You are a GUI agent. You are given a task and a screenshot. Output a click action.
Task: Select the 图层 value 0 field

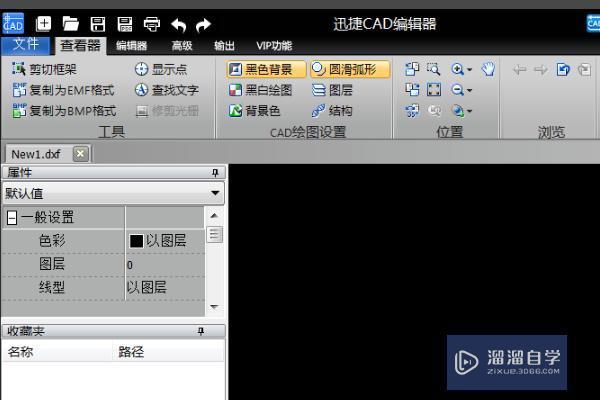click(165, 265)
